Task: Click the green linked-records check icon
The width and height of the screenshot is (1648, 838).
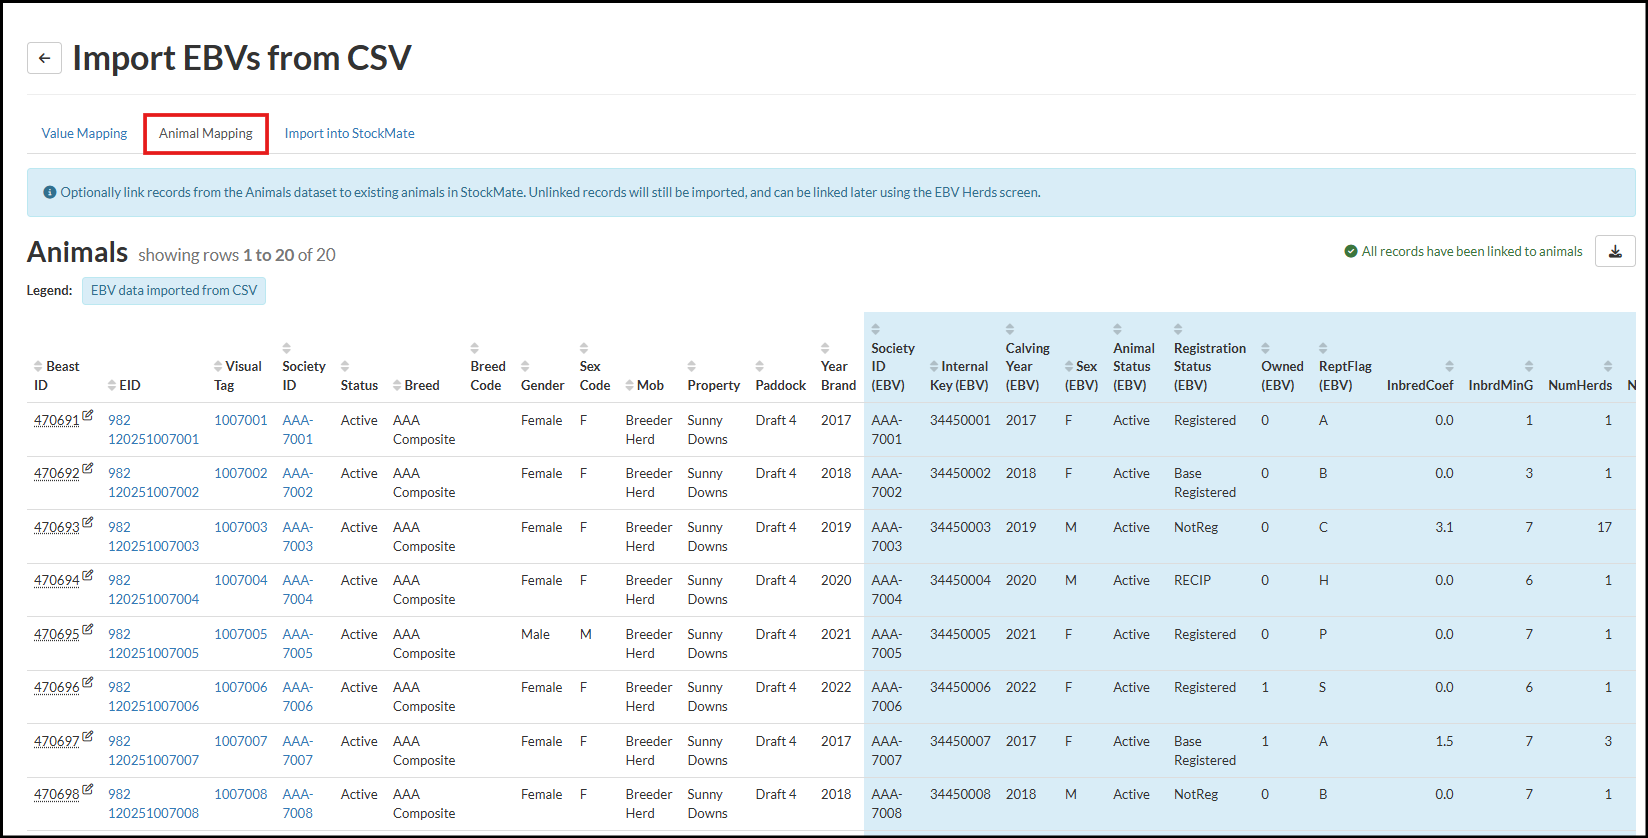Action: coord(1350,252)
